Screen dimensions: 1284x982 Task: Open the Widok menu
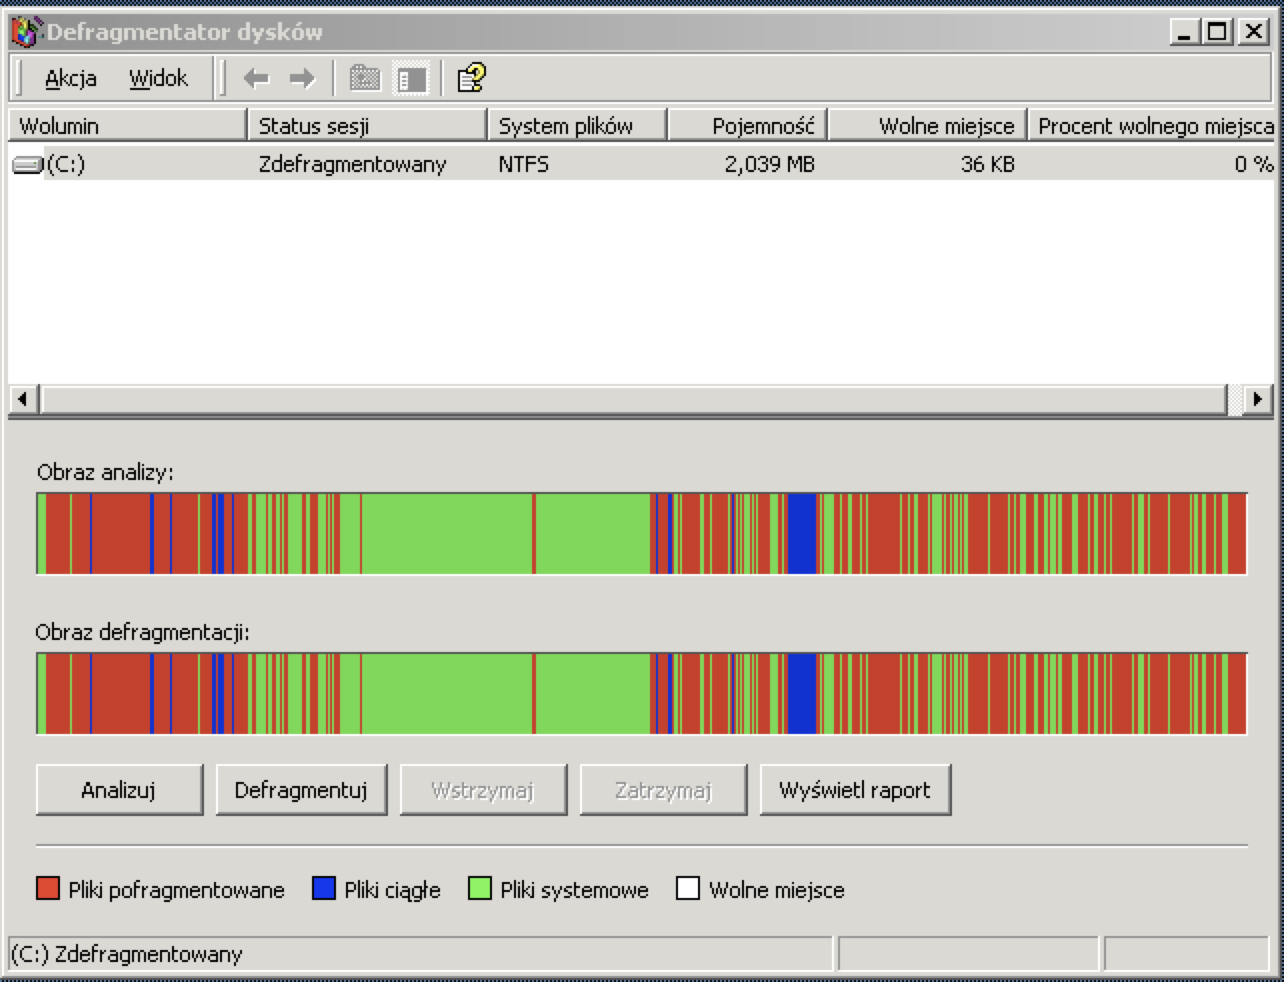[x=158, y=78]
